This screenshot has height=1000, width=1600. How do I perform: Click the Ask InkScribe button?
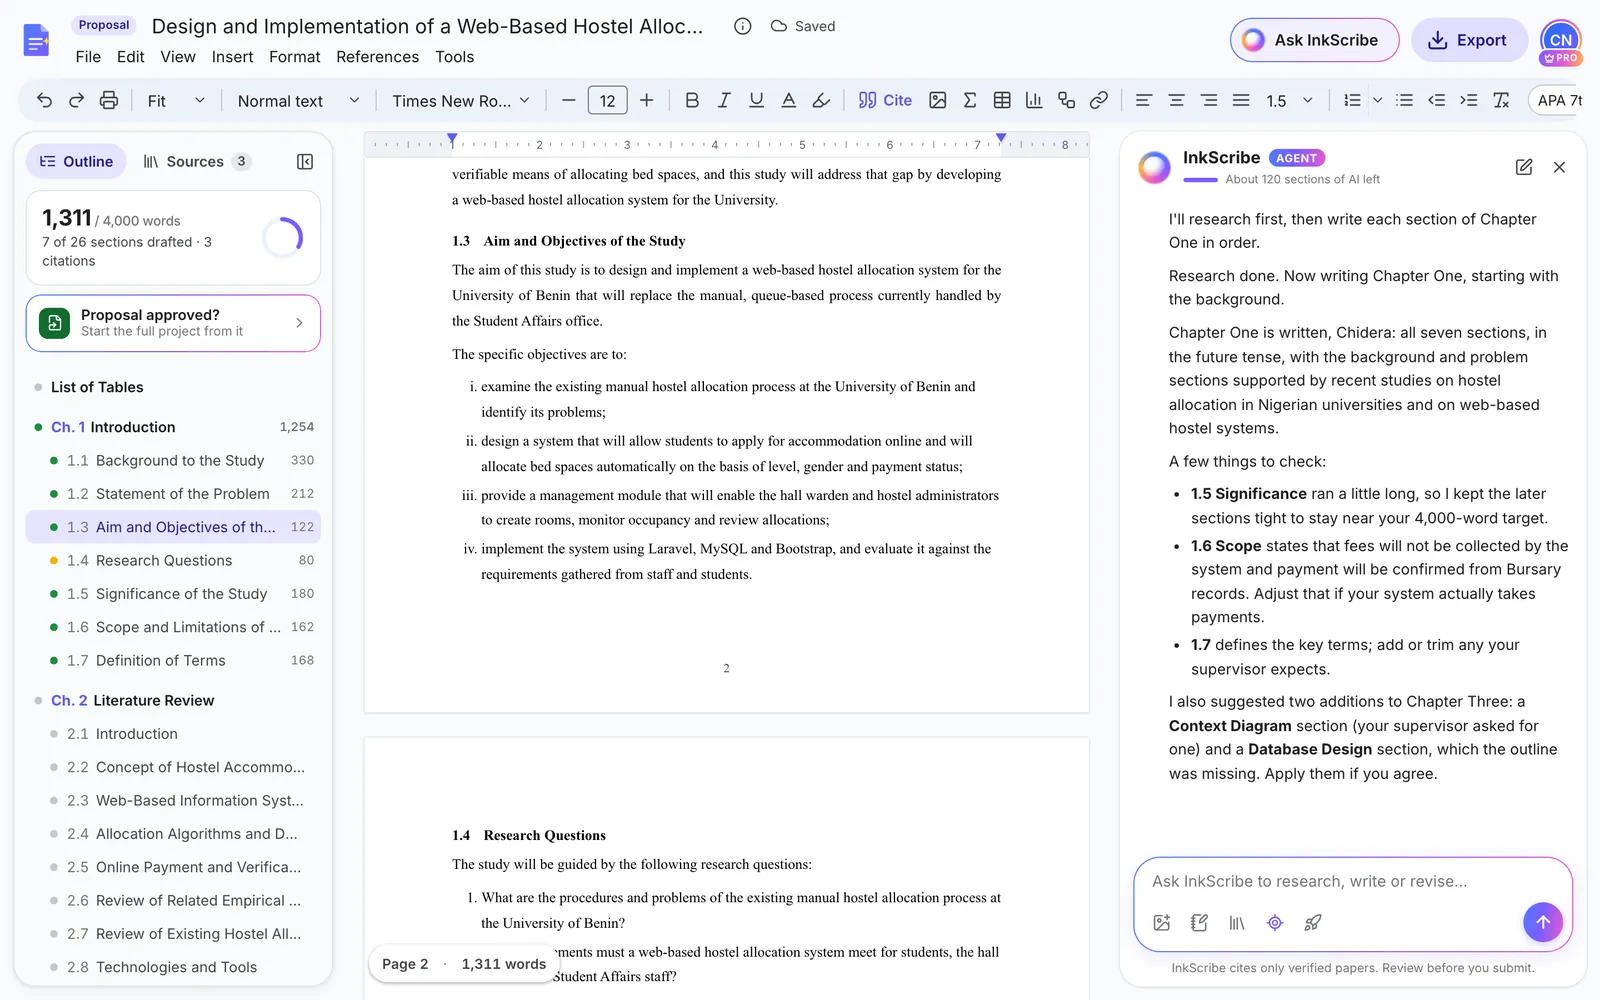coord(1314,40)
